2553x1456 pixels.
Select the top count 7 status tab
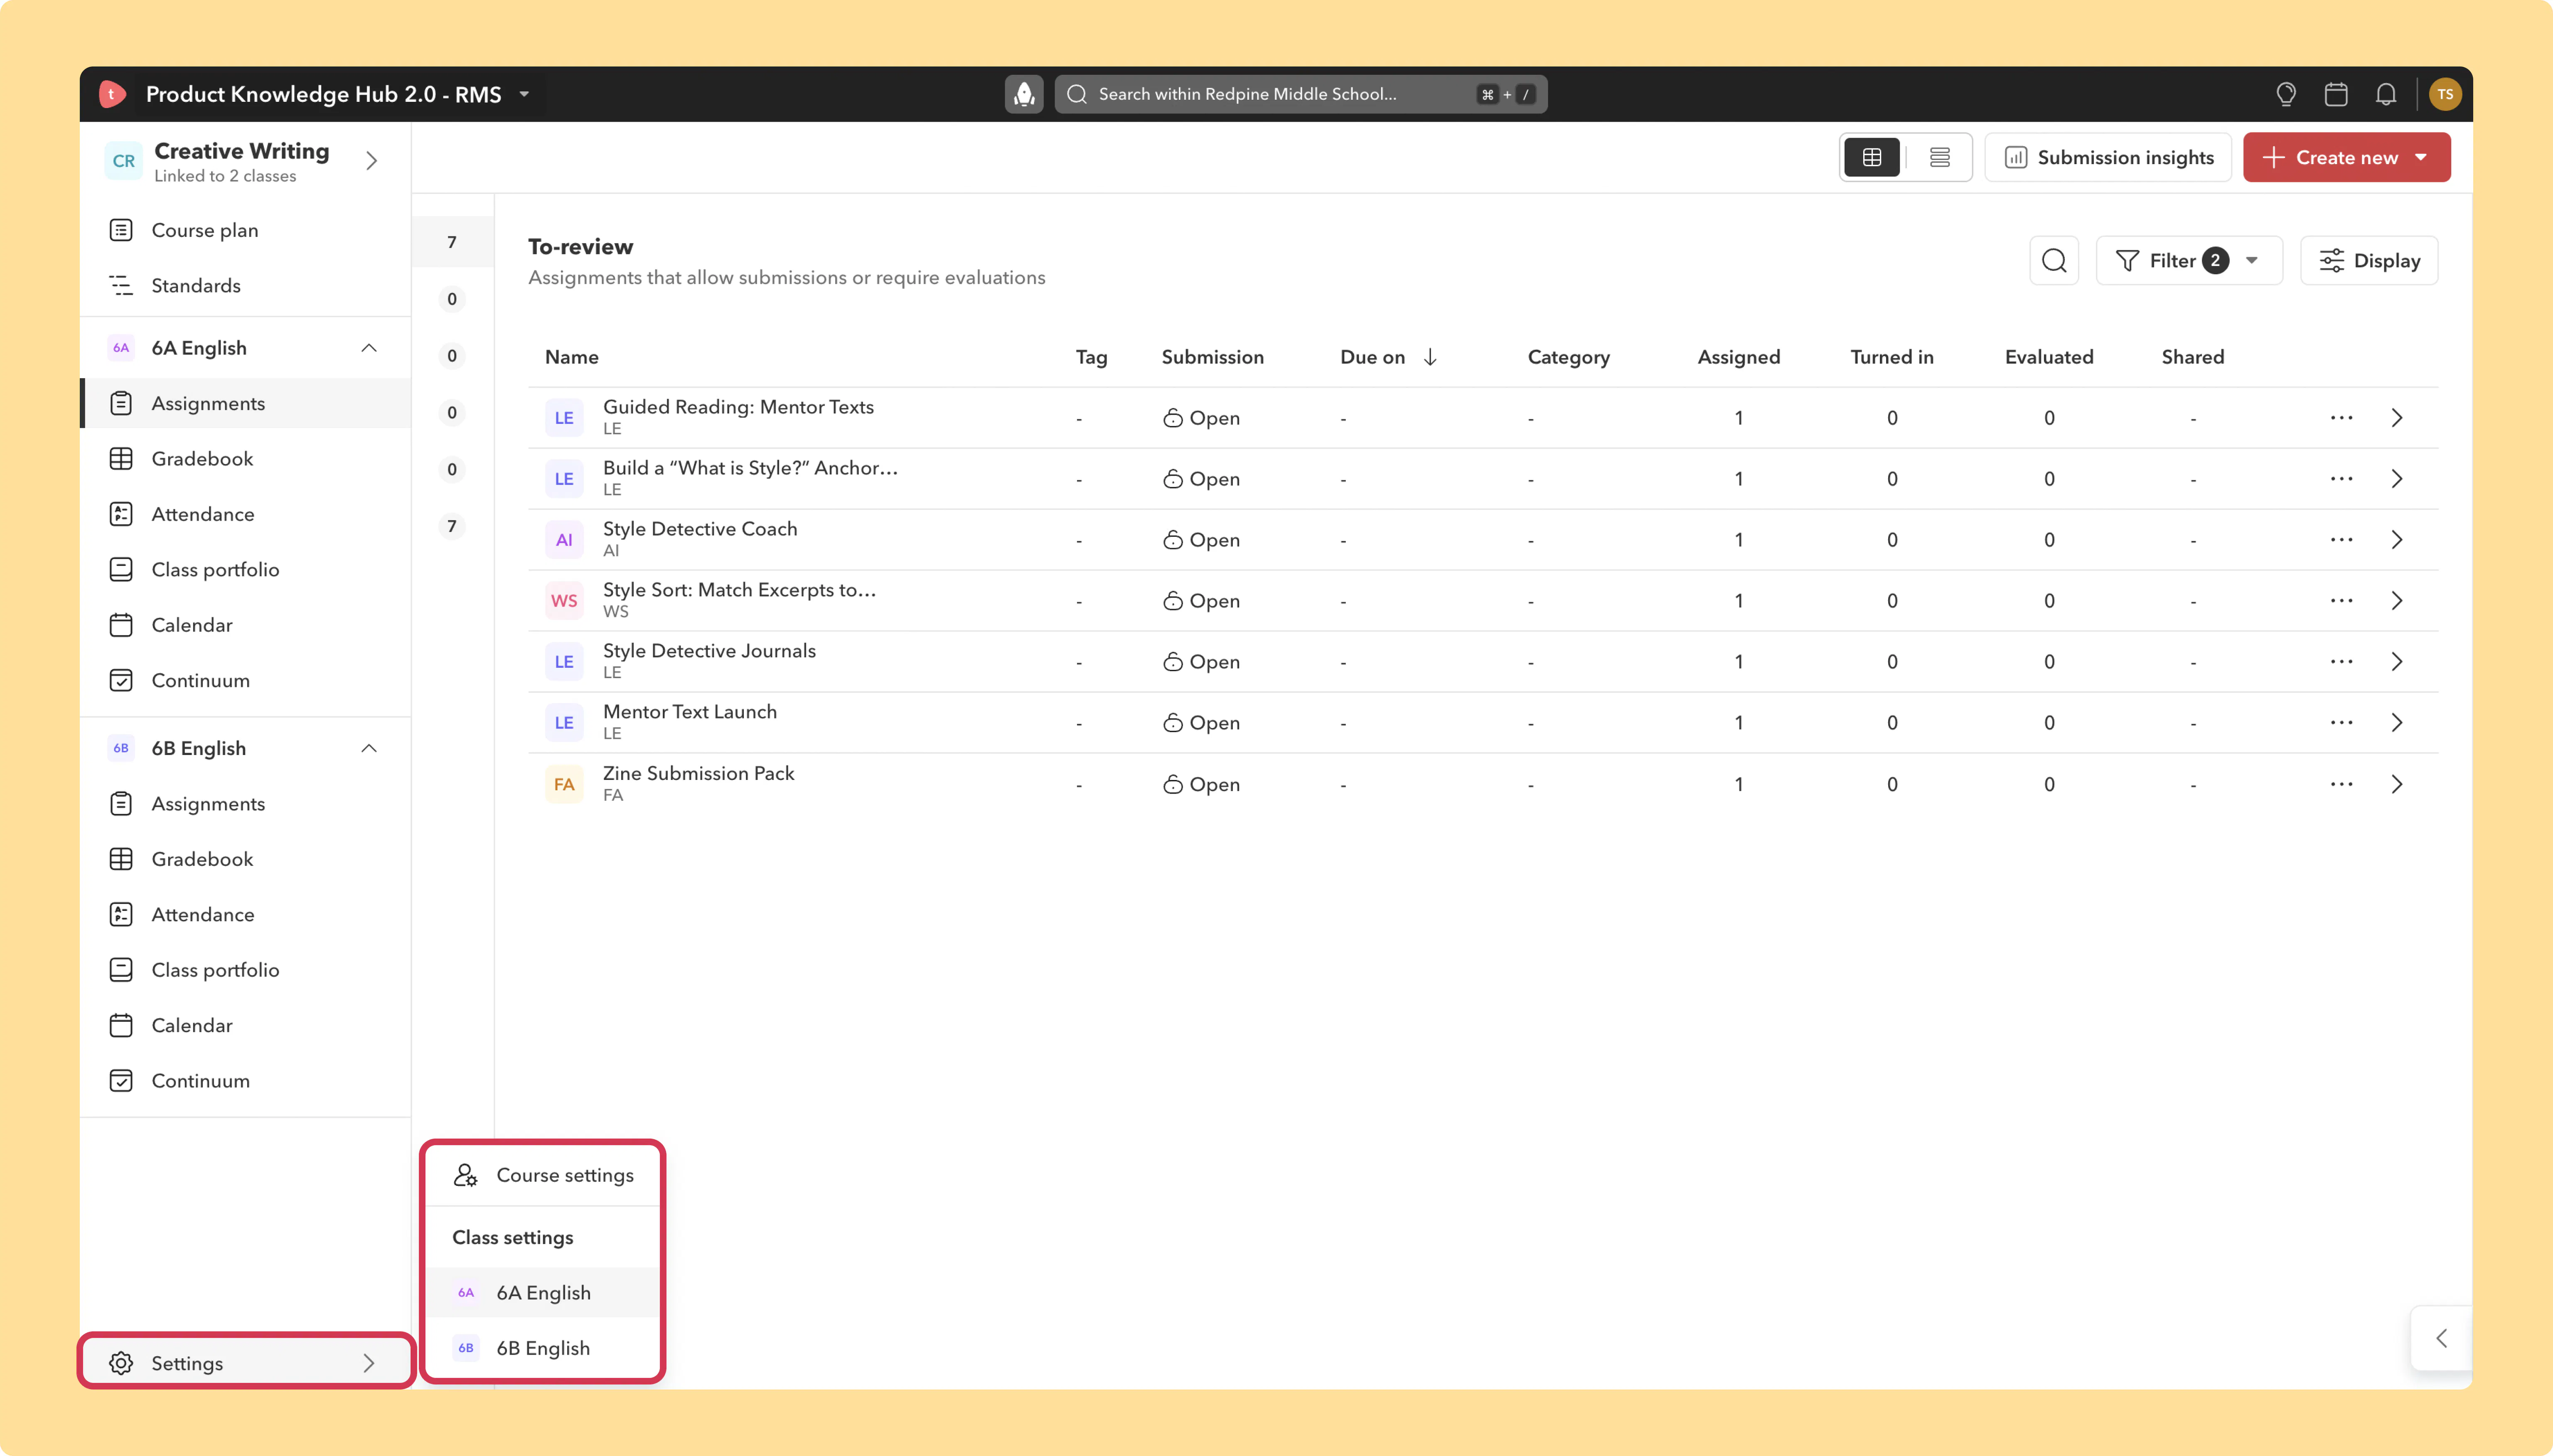click(x=452, y=242)
